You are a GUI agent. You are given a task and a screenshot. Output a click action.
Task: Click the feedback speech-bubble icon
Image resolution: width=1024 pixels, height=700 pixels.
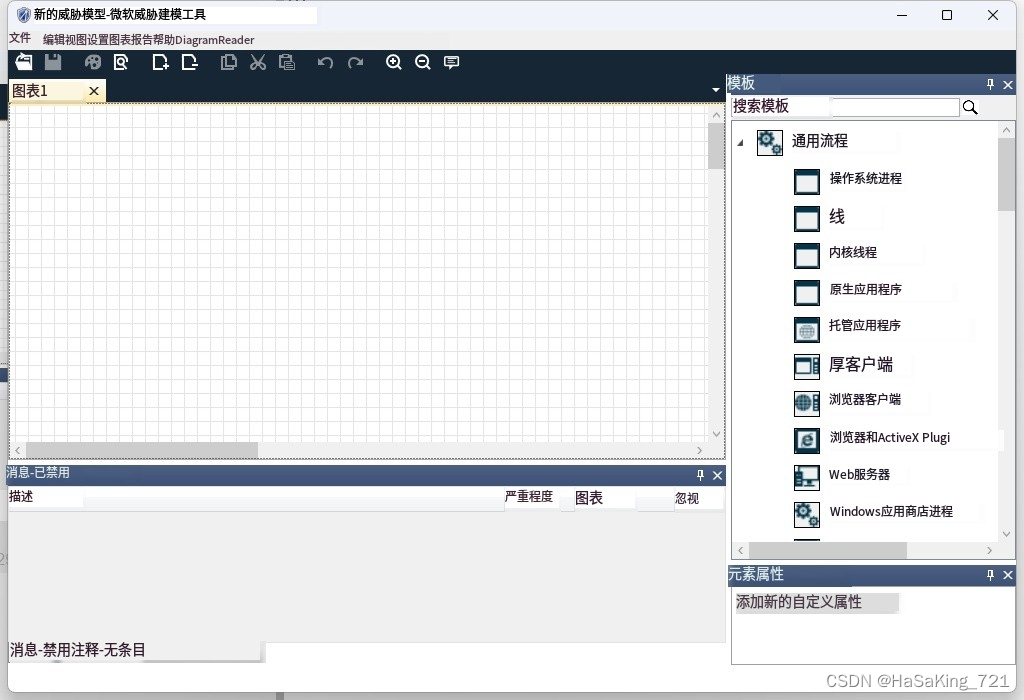[x=451, y=62]
